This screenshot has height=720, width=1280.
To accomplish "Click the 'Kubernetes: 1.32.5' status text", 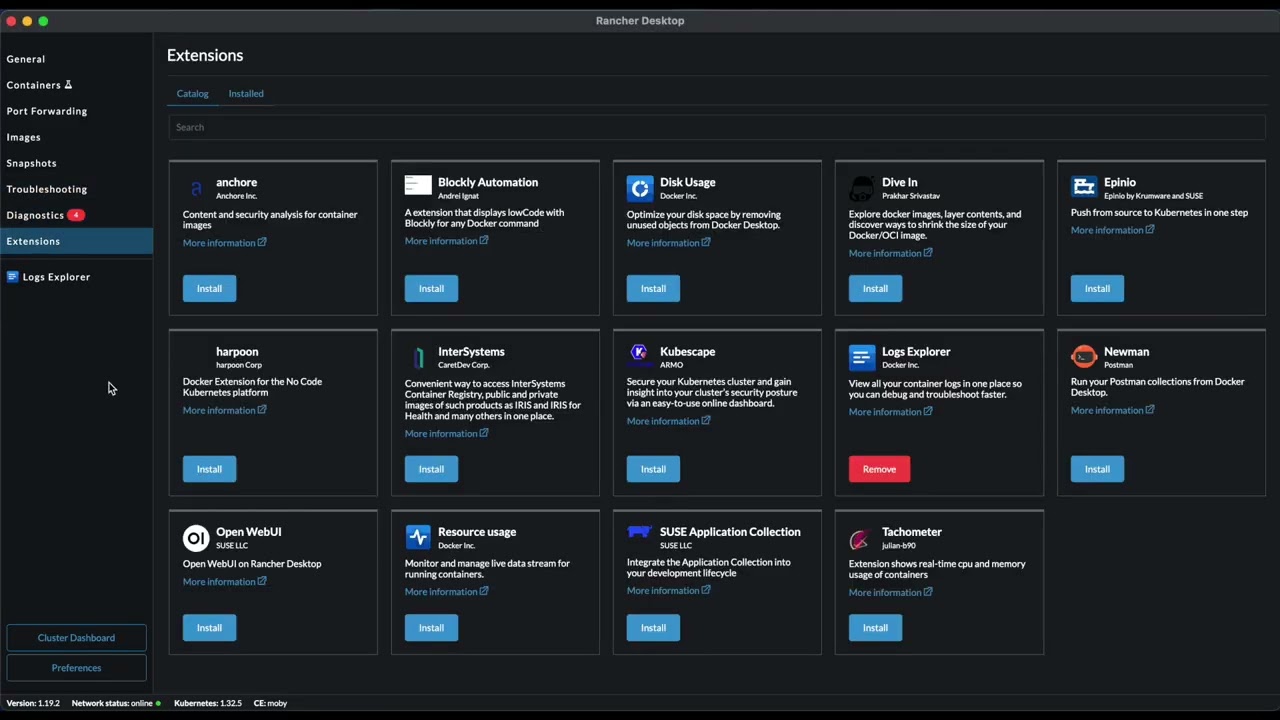I will (x=208, y=703).
